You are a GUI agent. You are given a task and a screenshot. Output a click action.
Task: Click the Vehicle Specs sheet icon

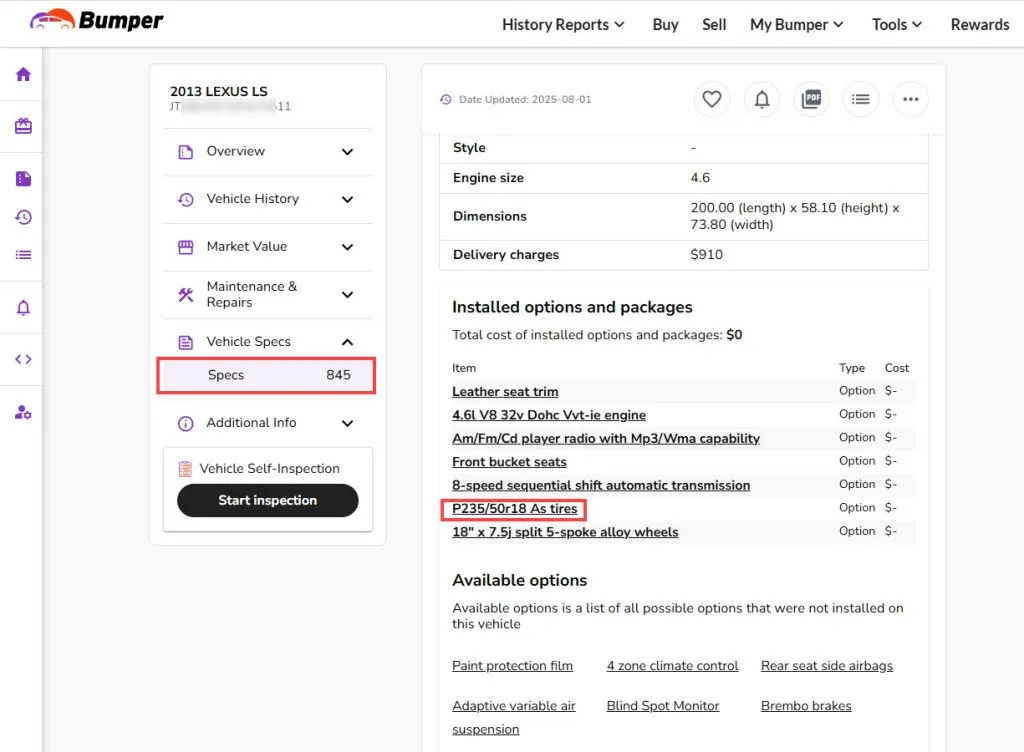[185, 343]
